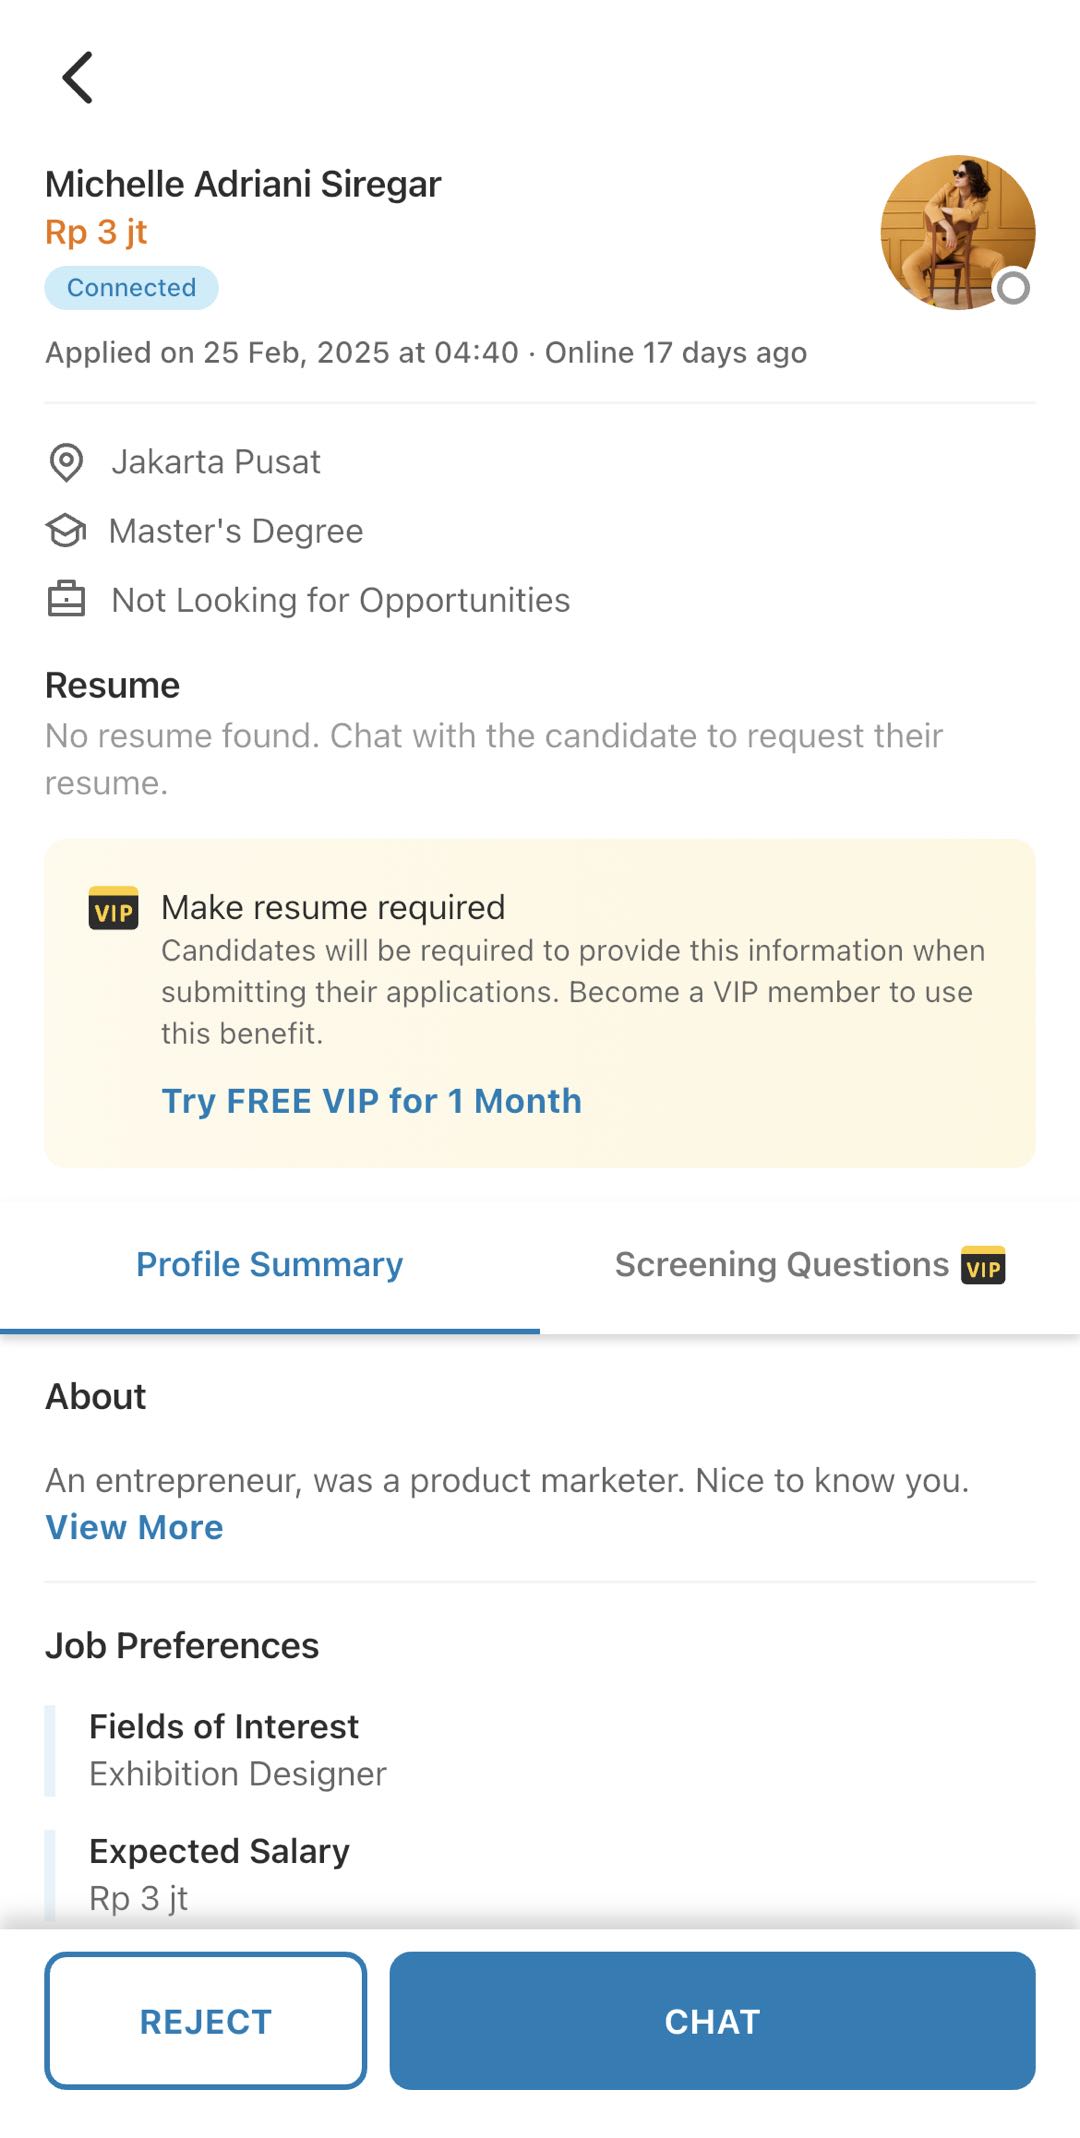This screenshot has width=1080, height=2138.
Task: Tap the graduation cap education icon
Action: click(66, 531)
